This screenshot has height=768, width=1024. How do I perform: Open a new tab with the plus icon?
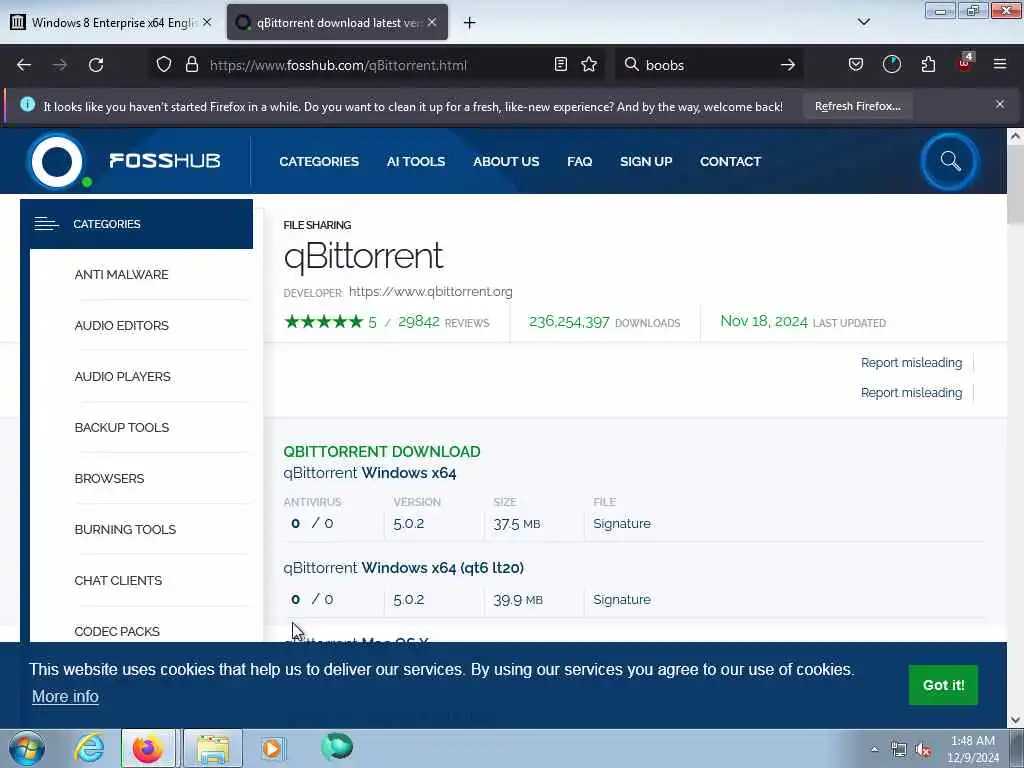click(470, 23)
